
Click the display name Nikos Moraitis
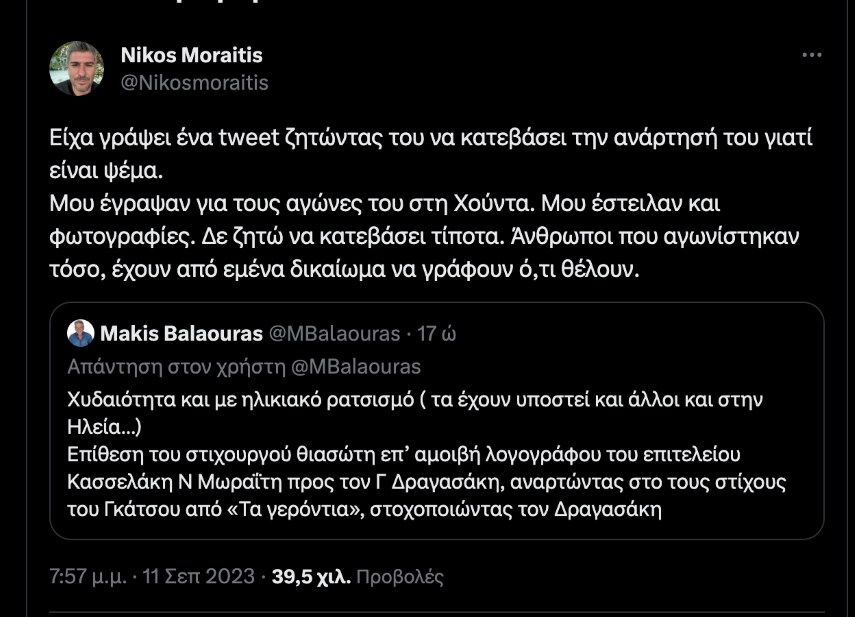[x=191, y=55]
